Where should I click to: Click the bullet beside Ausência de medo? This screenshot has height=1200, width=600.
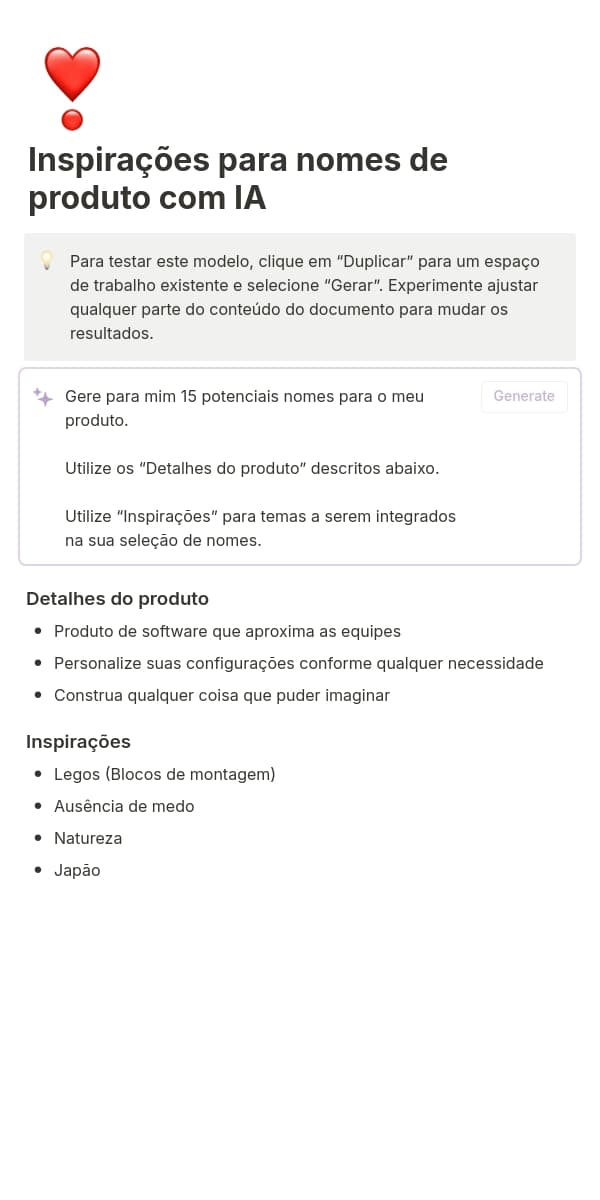point(38,806)
